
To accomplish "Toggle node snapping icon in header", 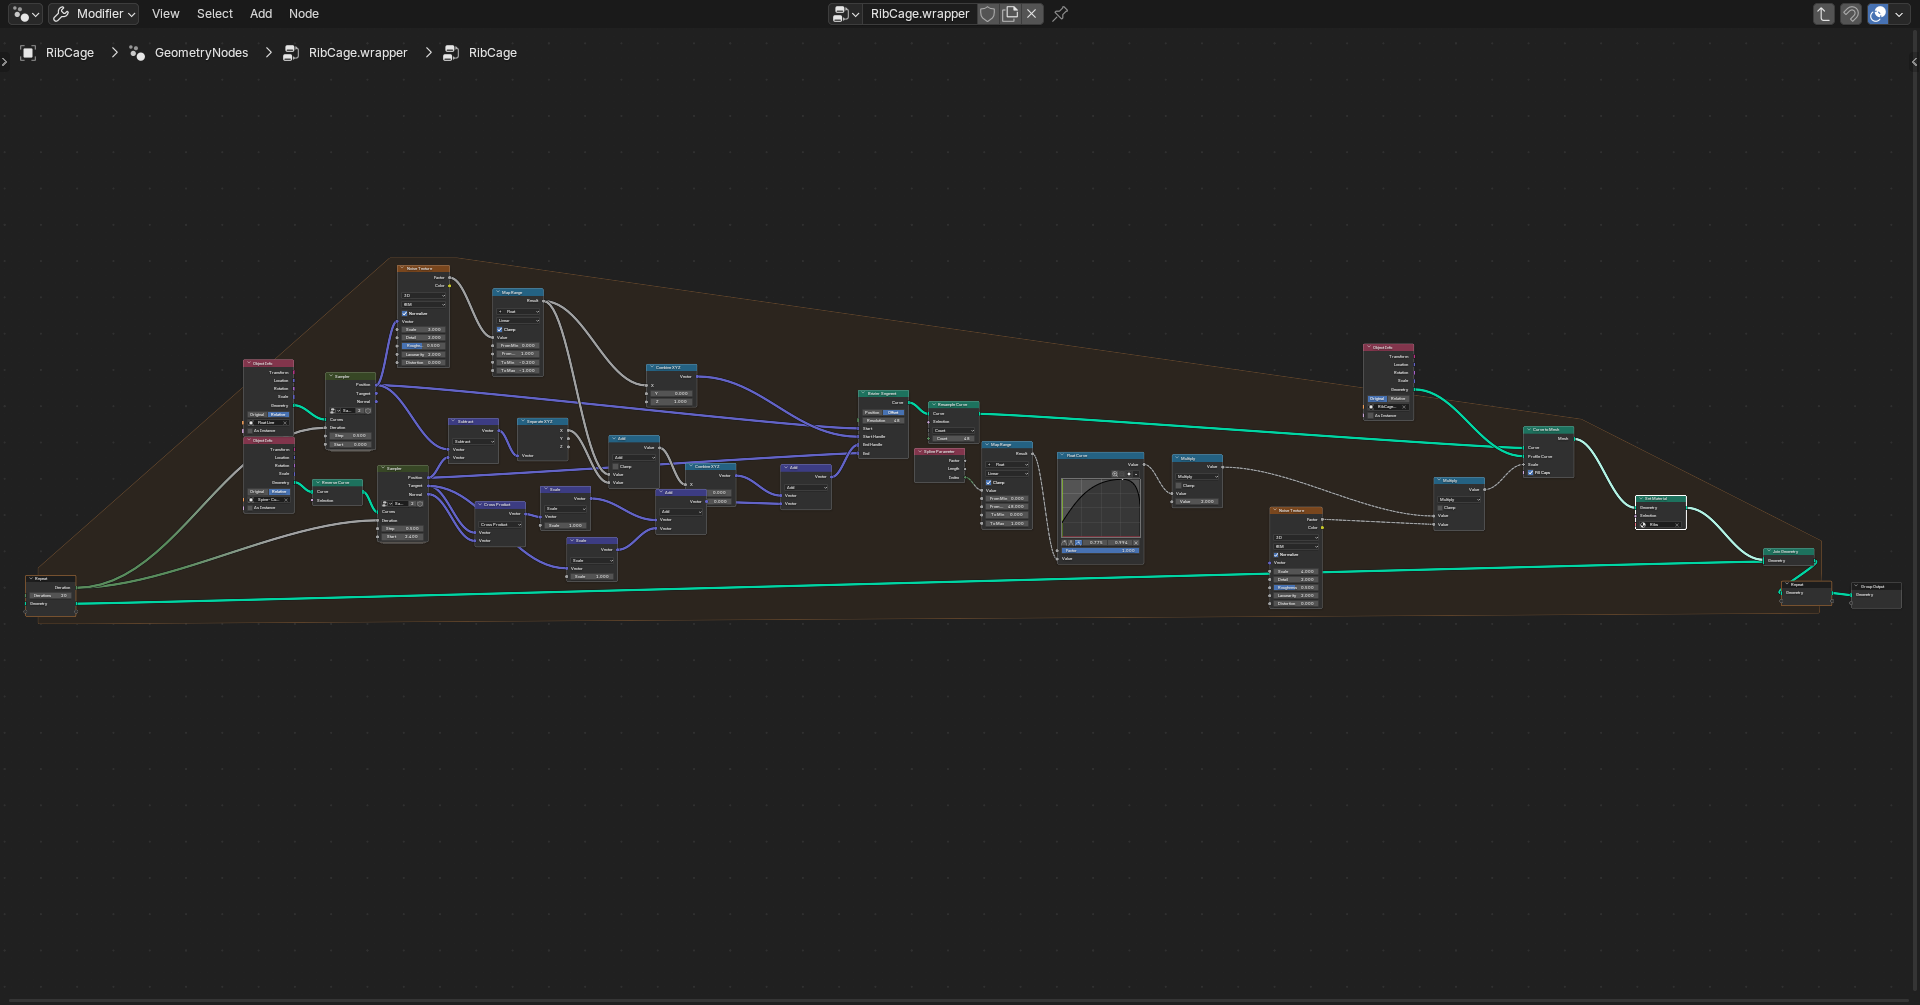I will [x=1851, y=14].
